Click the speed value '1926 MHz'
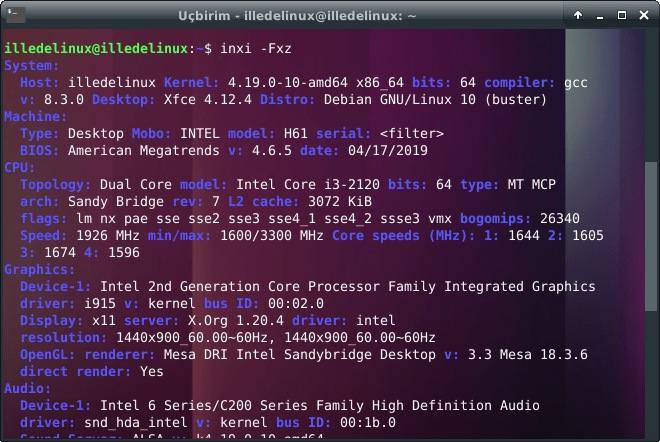The width and height of the screenshot is (660, 442). pyautogui.click(x=108, y=236)
